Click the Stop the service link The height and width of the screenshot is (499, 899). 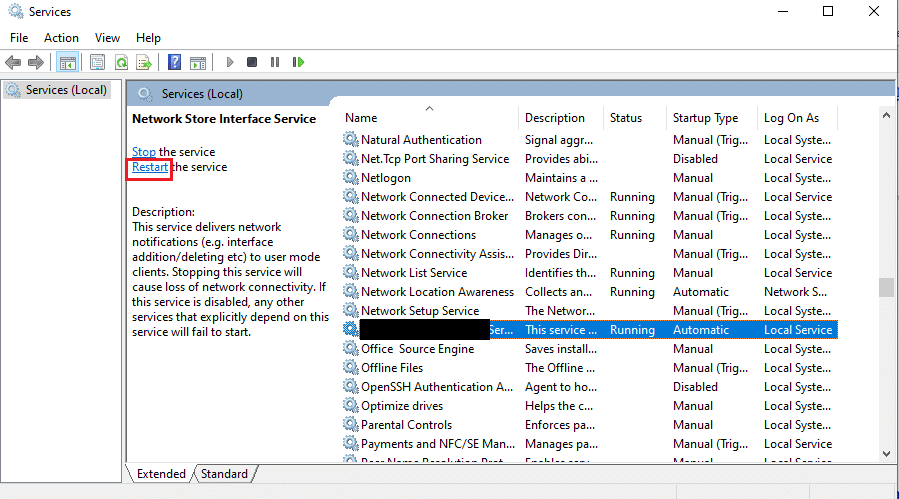[x=144, y=152]
